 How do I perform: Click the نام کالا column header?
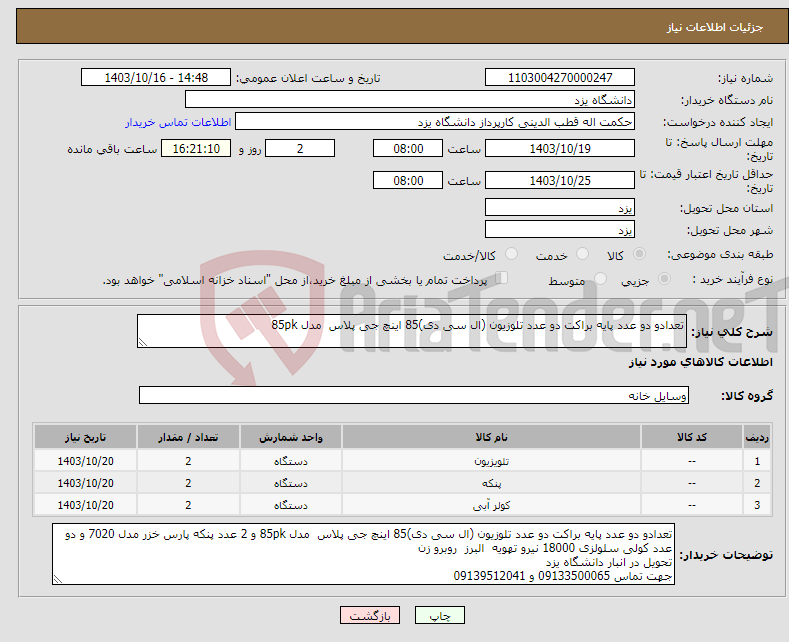click(491, 437)
